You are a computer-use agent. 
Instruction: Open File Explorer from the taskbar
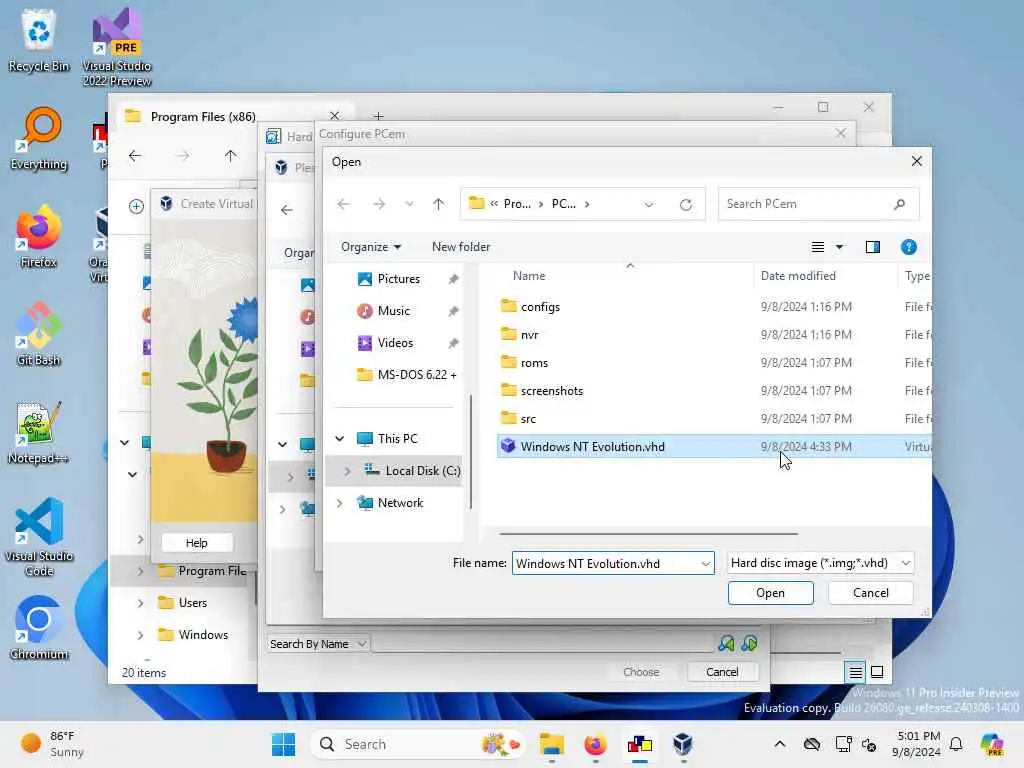552,744
